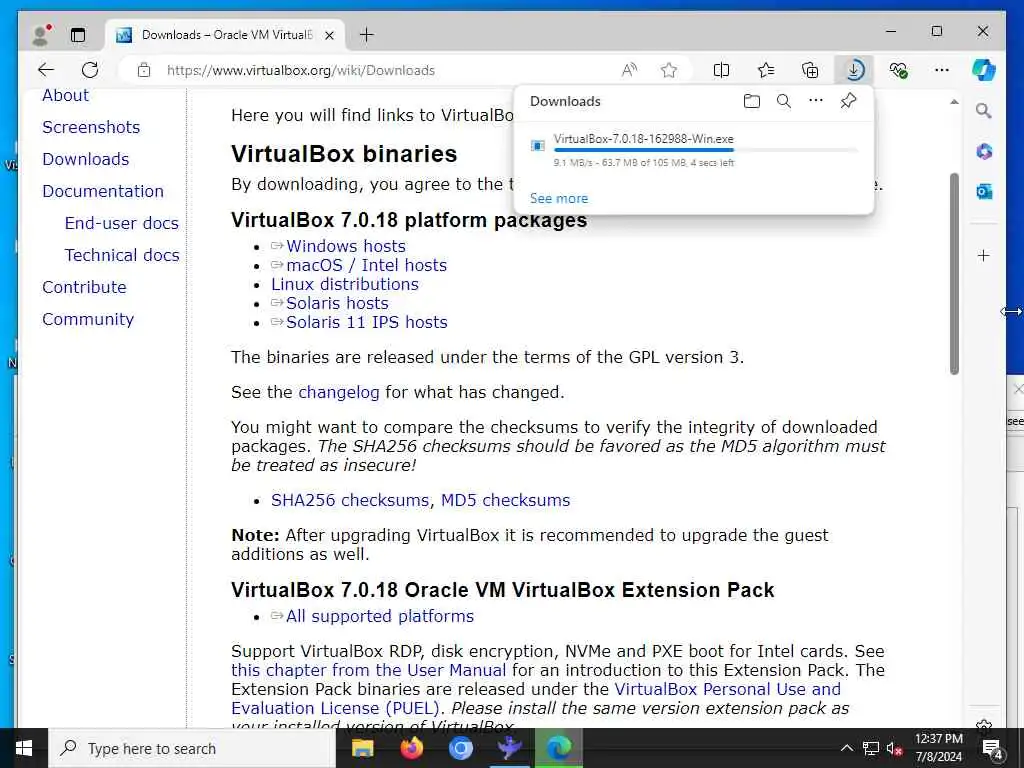The width and height of the screenshot is (1024, 768).
Task: Open tab actions menu icon
Action: [x=78, y=35]
